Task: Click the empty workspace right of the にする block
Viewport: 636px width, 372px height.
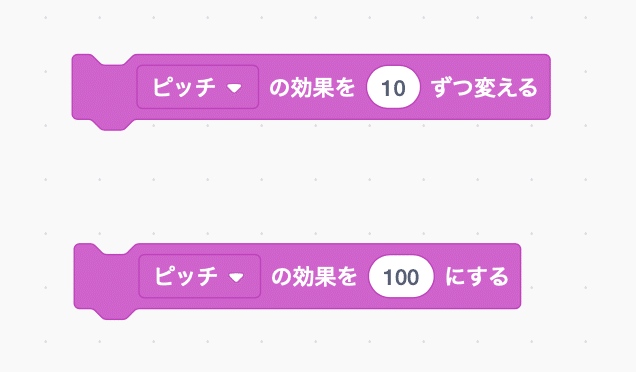Action: pos(578,276)
